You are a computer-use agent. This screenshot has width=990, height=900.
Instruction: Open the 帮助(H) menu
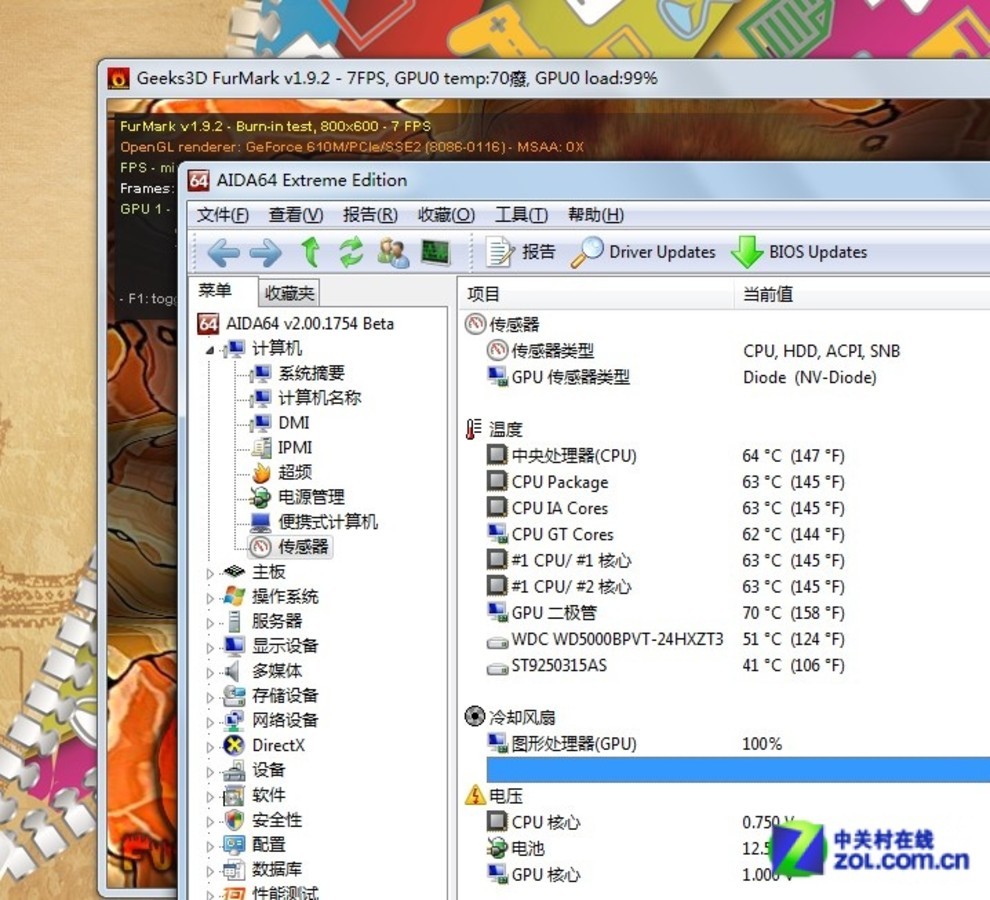[x=594, y=214]
